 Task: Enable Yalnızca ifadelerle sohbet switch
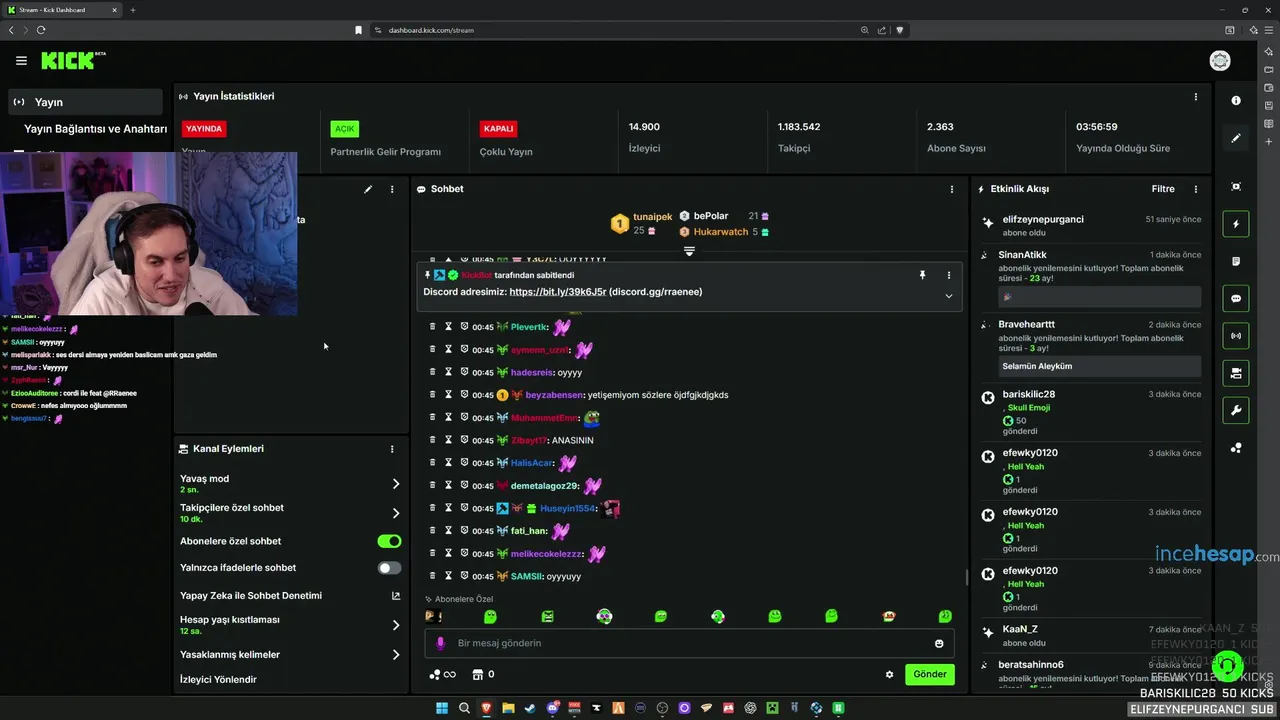coord(389,568)
